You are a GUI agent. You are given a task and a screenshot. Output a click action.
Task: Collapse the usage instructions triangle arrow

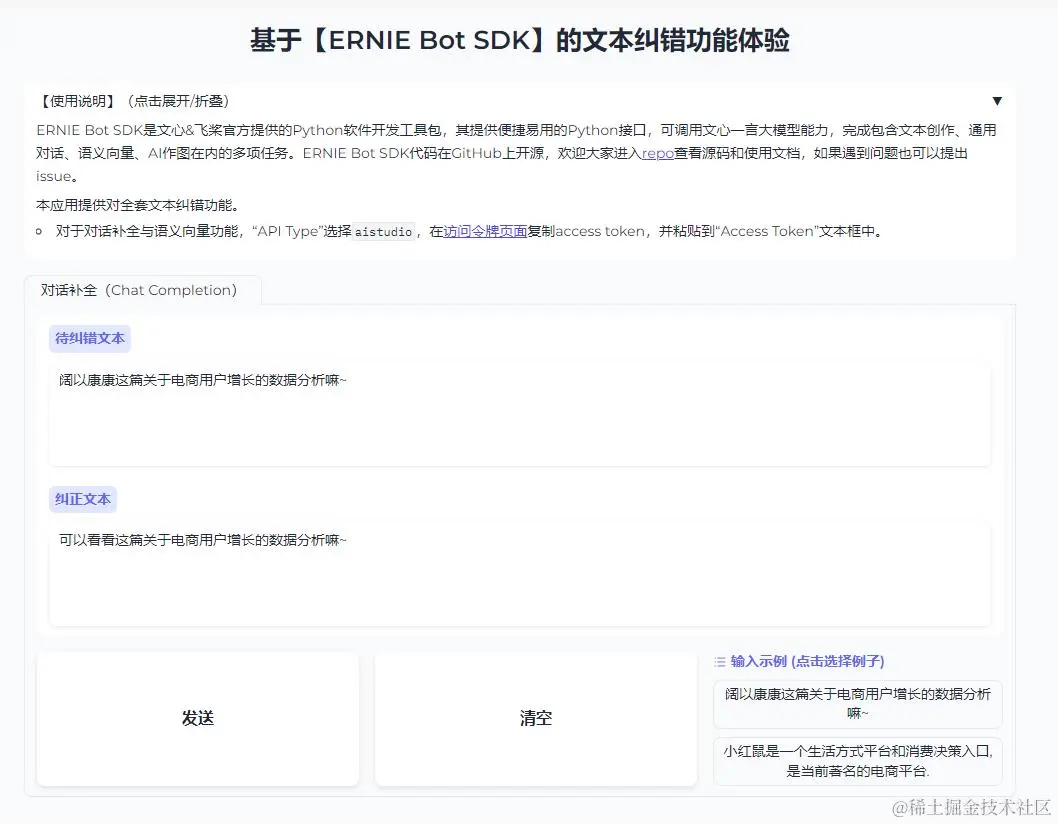[997, 101]
